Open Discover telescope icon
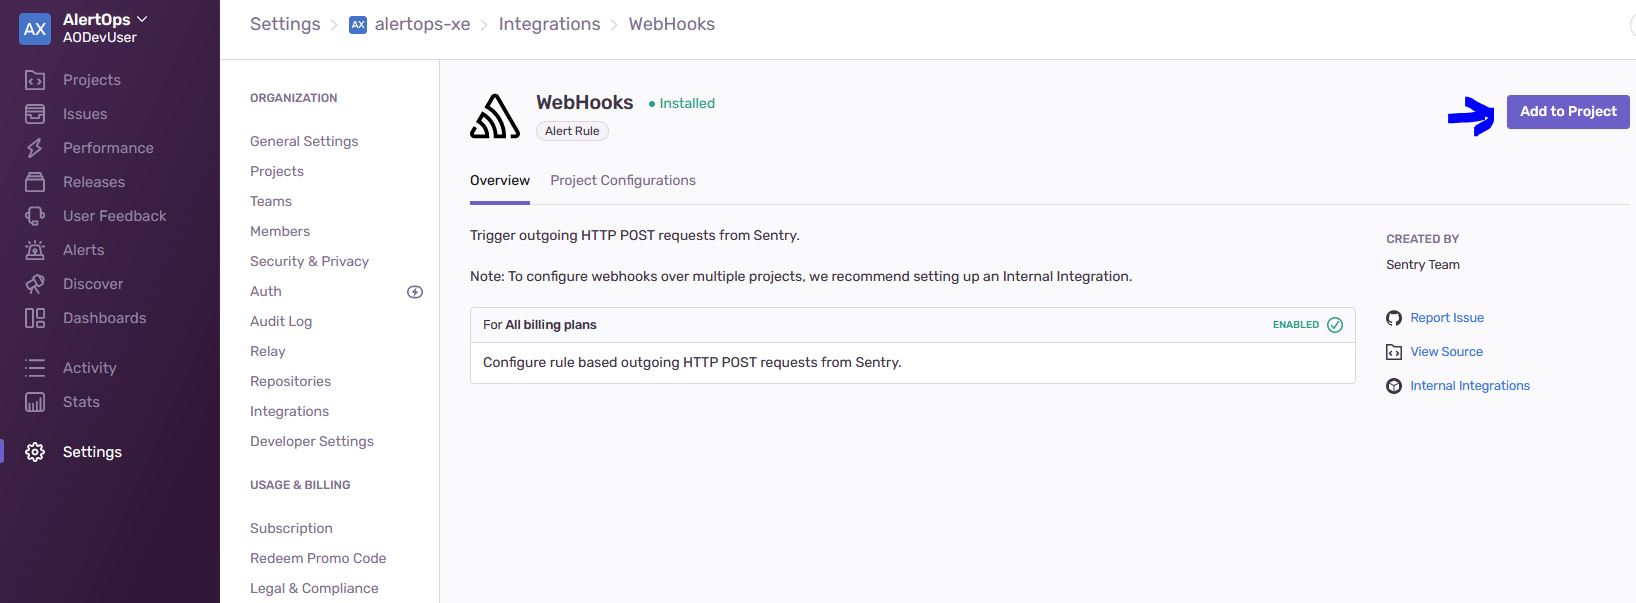This screenshot has width=1636, height=603. pos(35,284)
